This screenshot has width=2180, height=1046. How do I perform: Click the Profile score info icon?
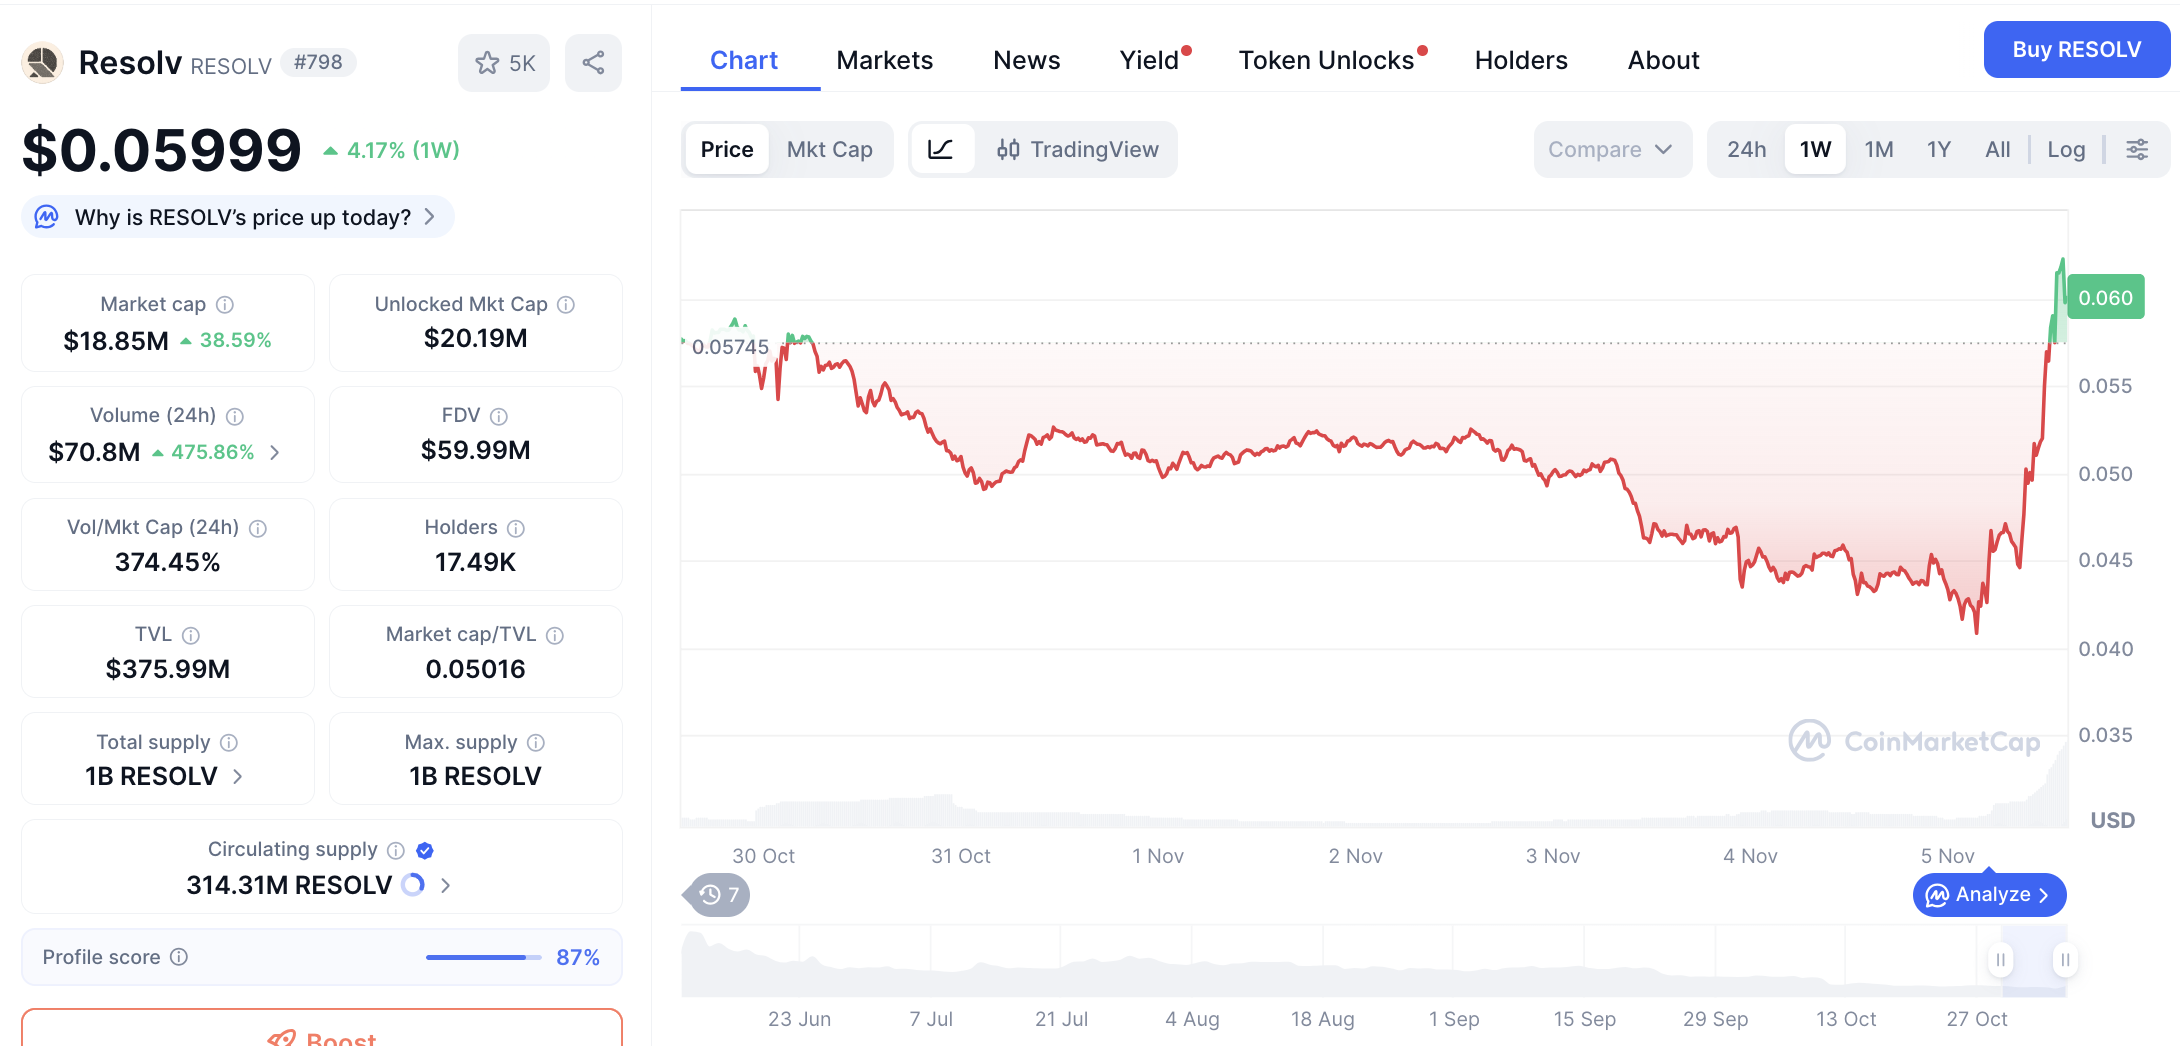[x=179, y=957]
